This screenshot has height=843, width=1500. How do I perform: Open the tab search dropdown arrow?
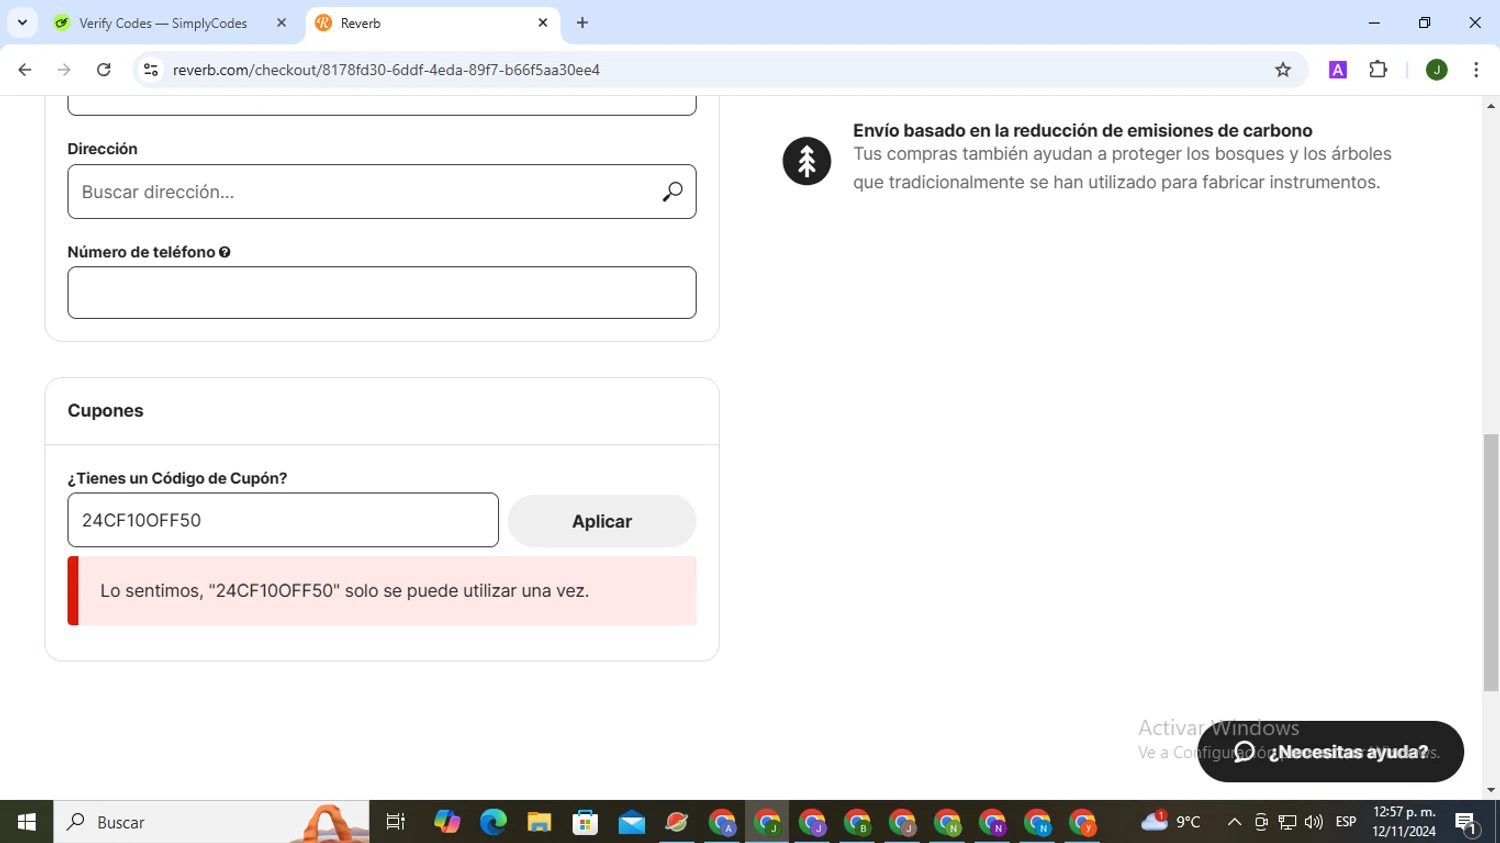point(22,23)
